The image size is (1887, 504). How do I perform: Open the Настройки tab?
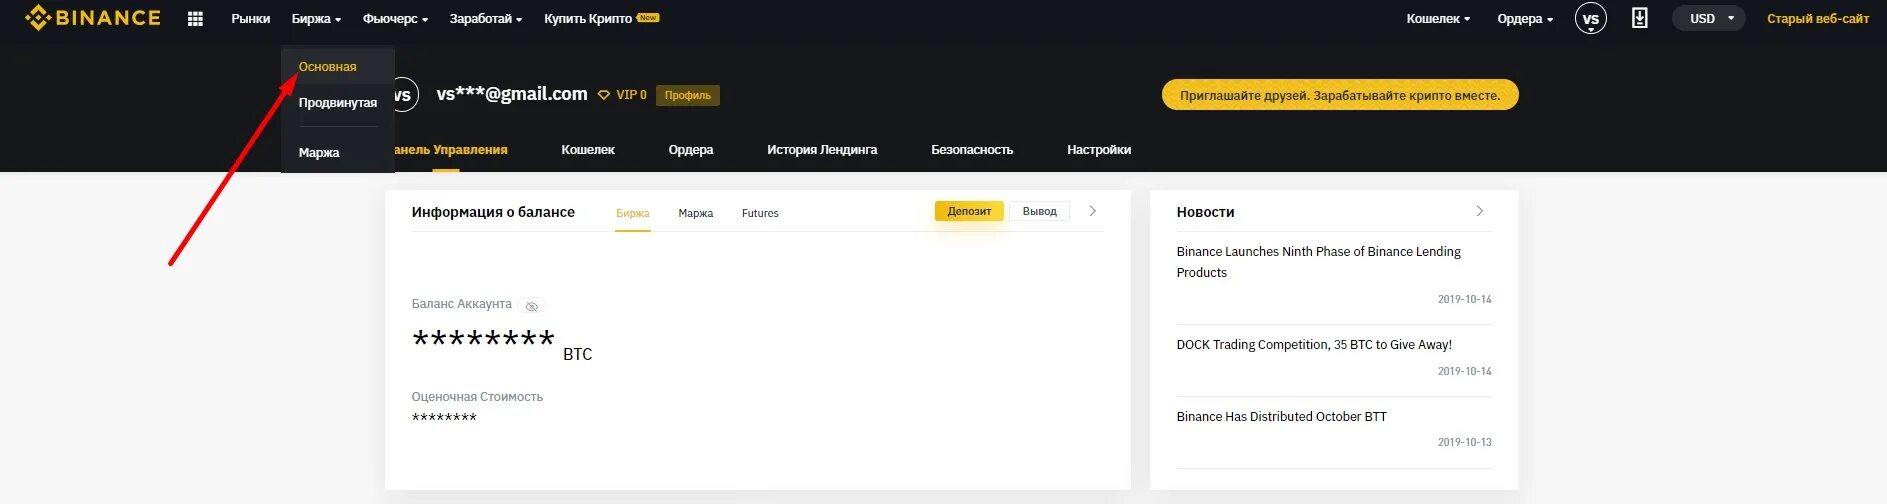[x=1099, y=150]
